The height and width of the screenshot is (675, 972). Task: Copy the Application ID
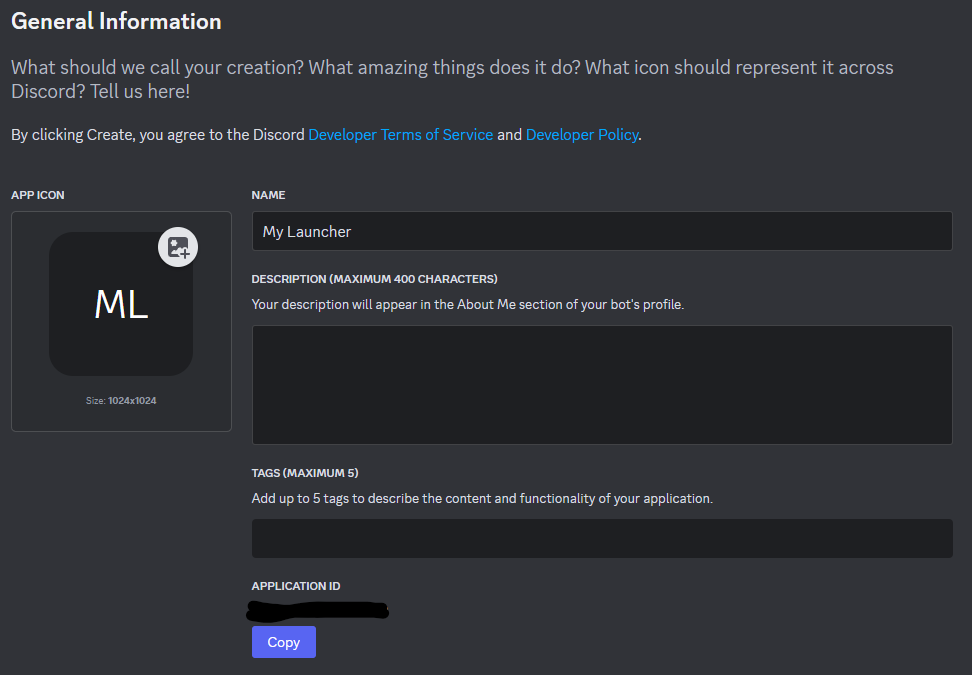point(284,642)
